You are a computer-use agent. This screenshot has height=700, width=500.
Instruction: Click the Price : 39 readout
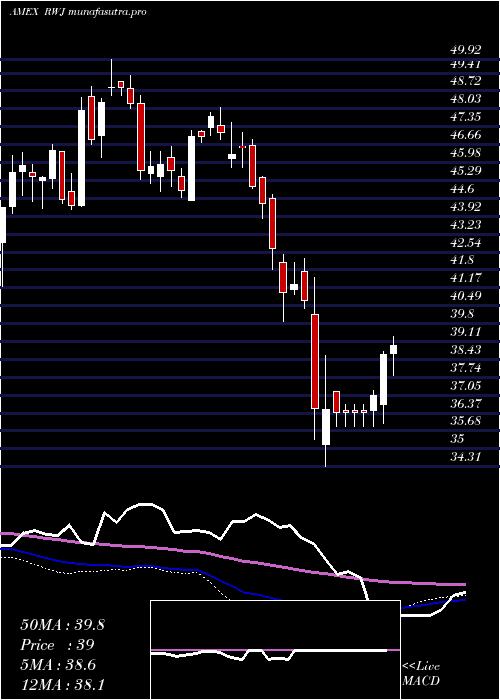click(x=57, y=645)
